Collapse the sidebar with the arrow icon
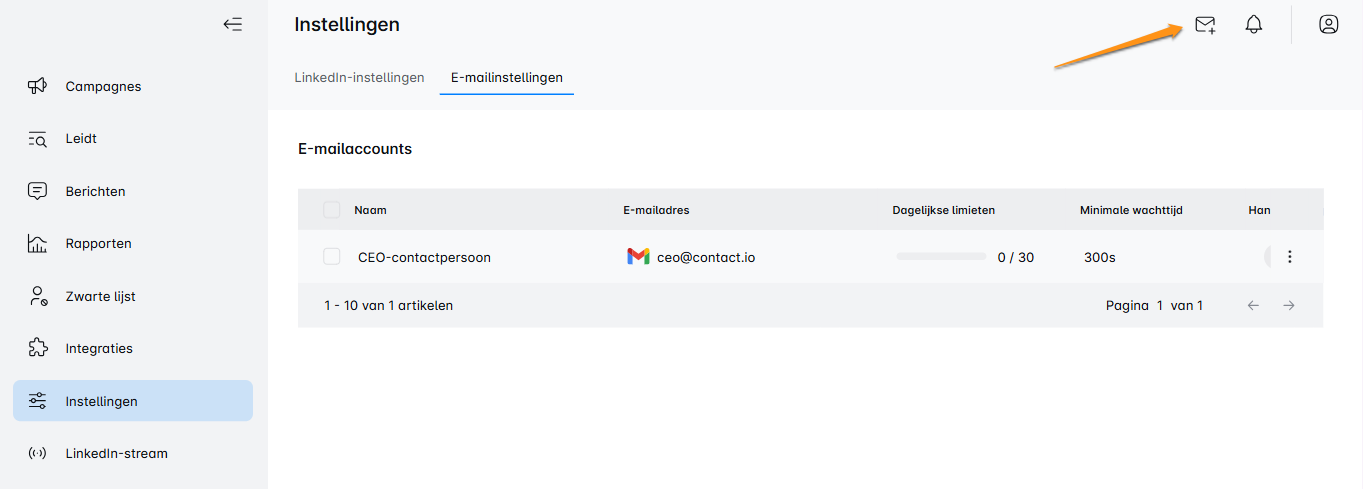1363x489 pixels. [232, 25]
